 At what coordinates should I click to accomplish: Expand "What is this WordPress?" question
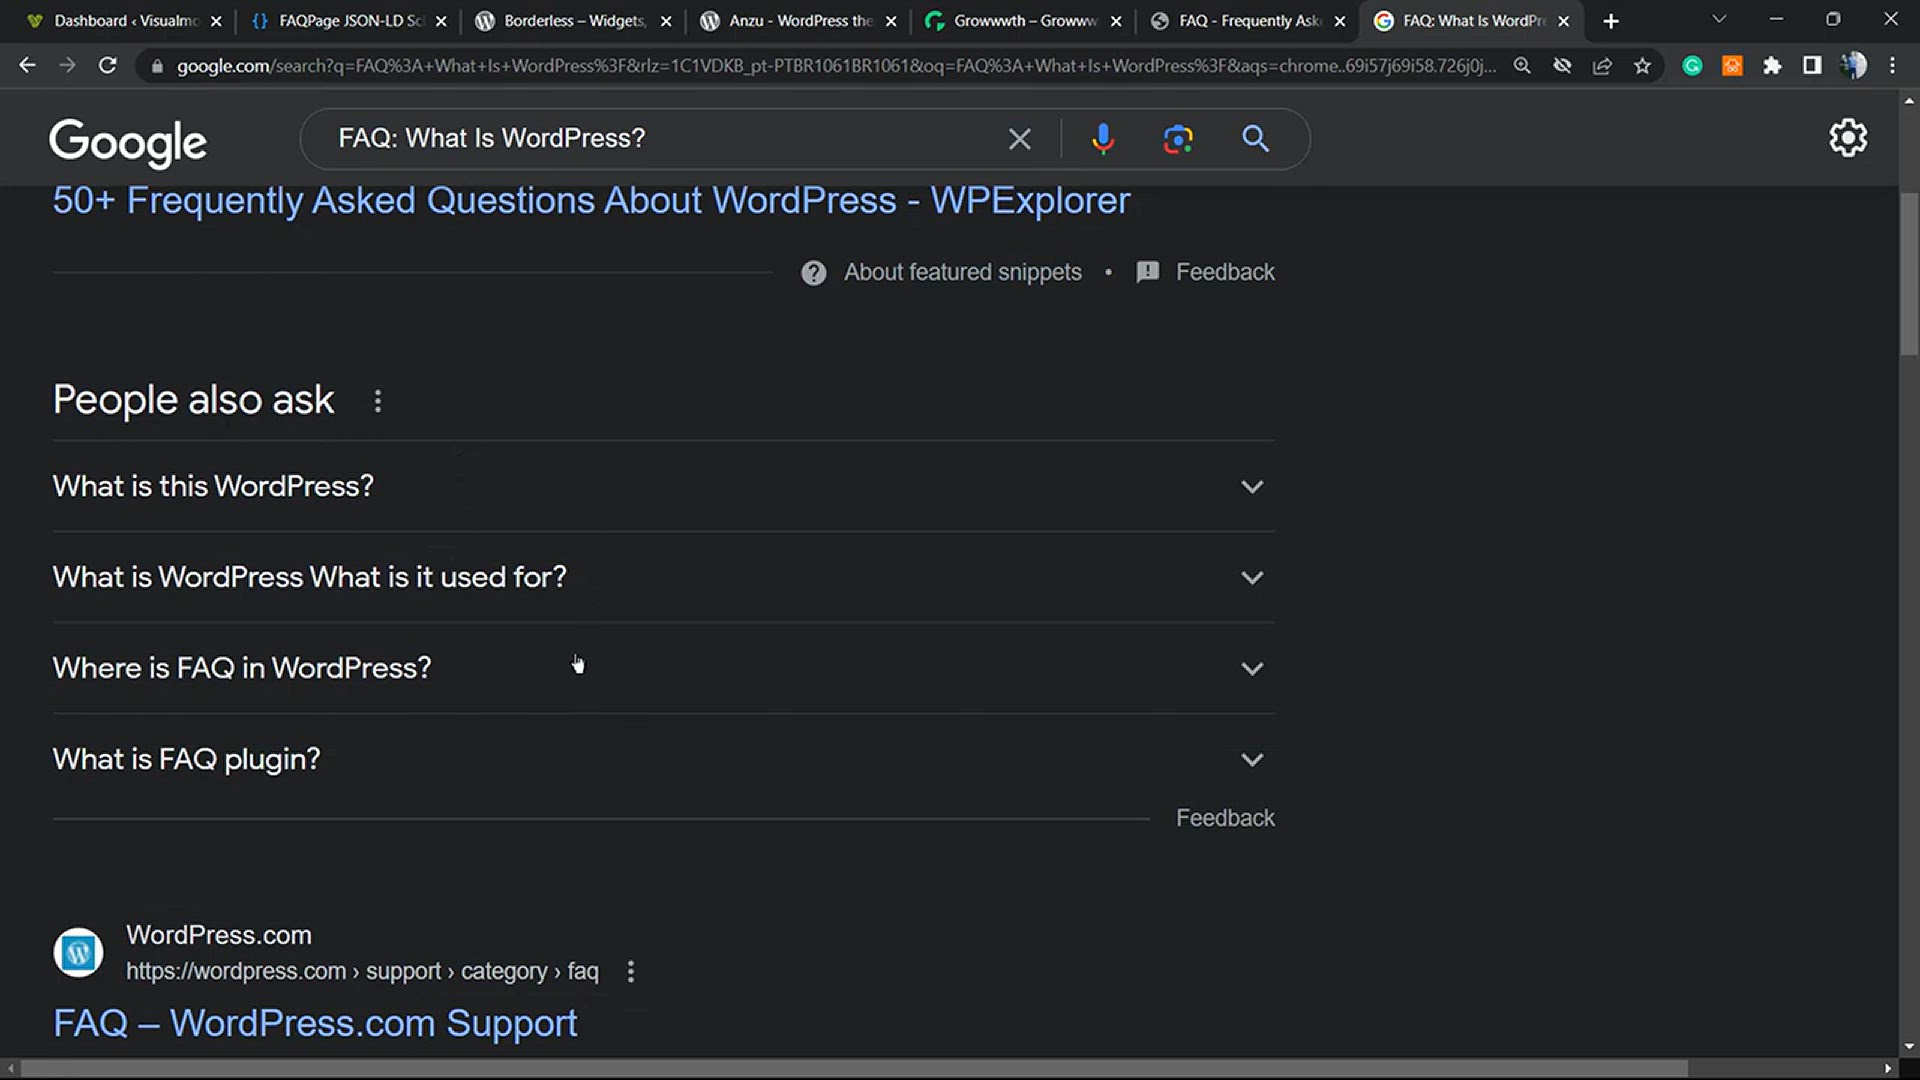(663, 486)
